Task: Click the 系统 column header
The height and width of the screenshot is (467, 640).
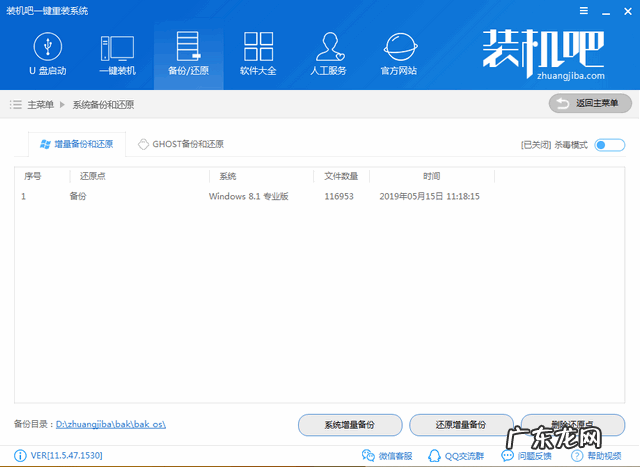Action: pos(228,176)
